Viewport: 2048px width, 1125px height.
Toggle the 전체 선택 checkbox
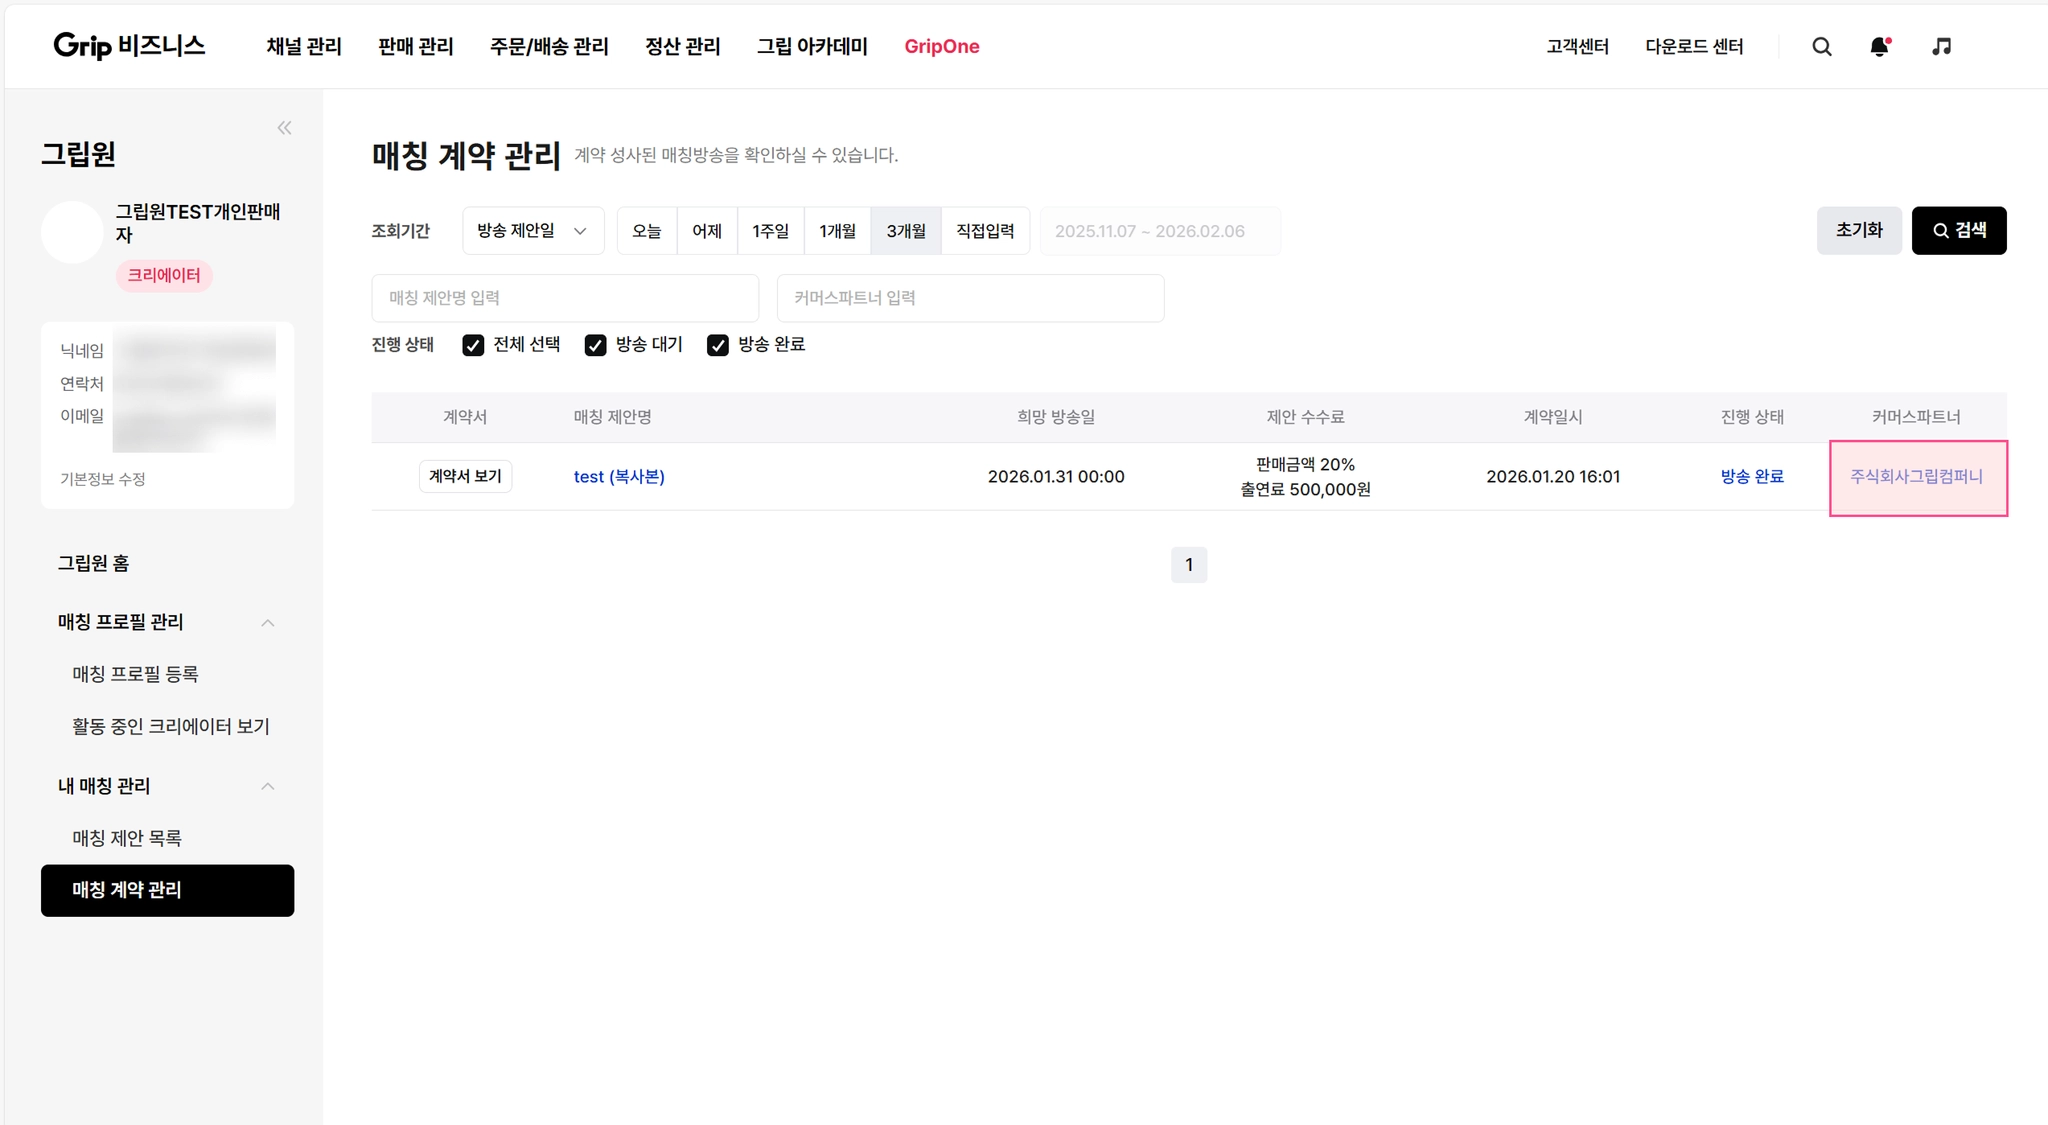473,345
